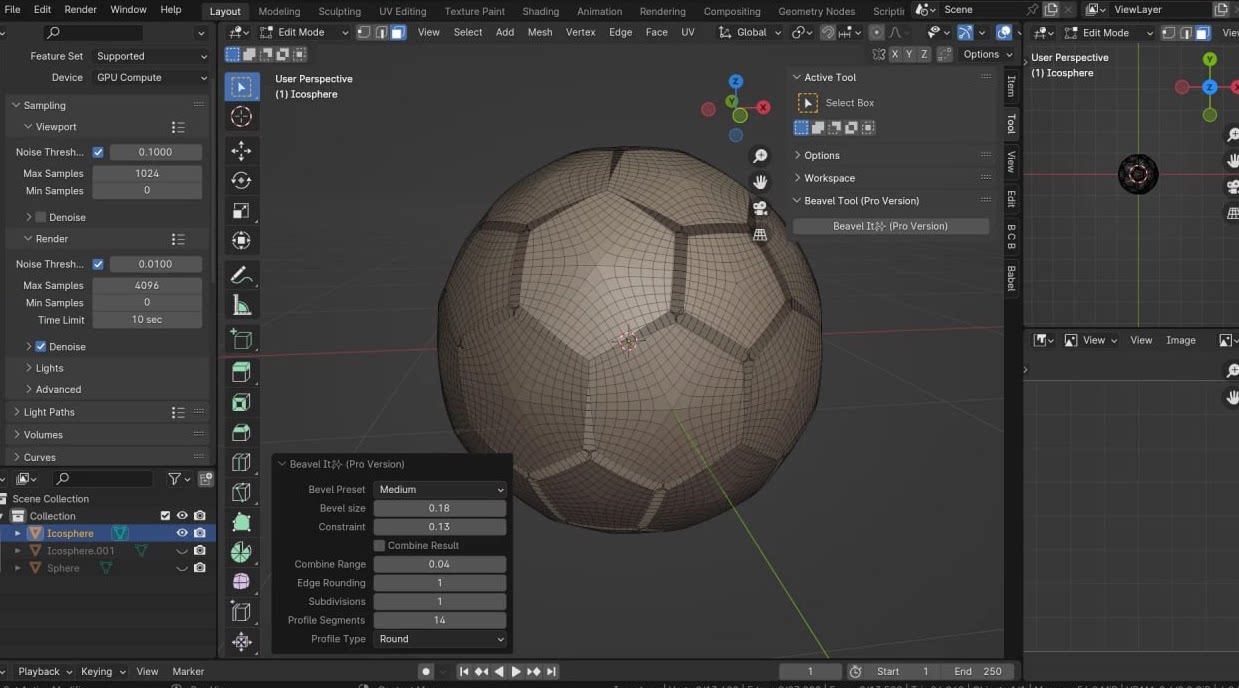This screenshot has width=1239, height=688.
Task: Enable face select mode in header
Action: pyautogui.click(x=398, y=32)
